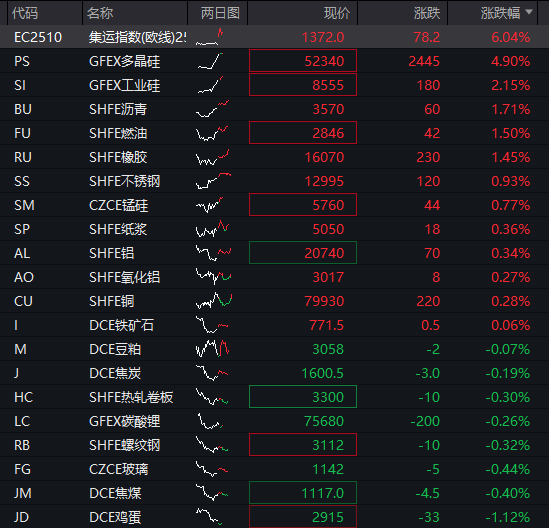Image resolution: width=549 pixels, height=528 pixels.
Task: Open the DCE焦炭 two-day mini chart
Action: pos(212,373)
